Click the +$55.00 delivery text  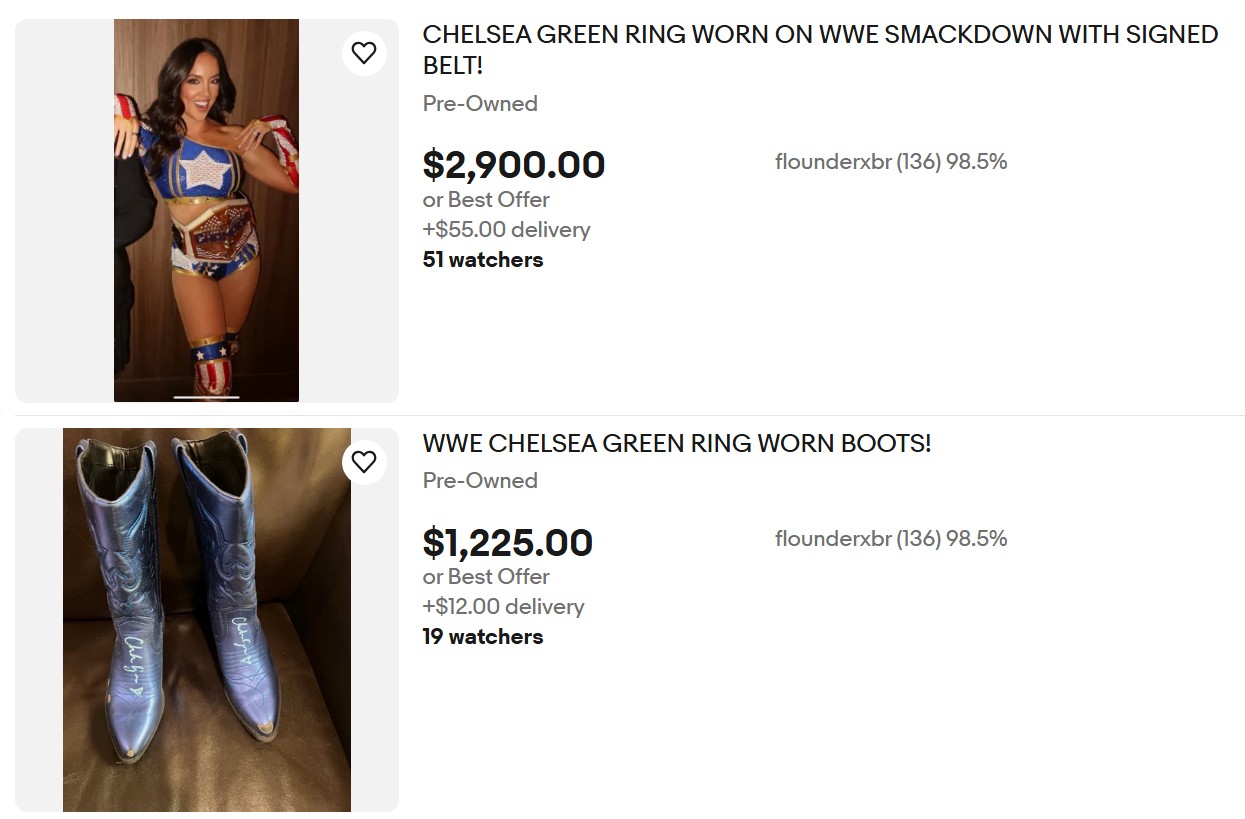(x=506, y=230)
